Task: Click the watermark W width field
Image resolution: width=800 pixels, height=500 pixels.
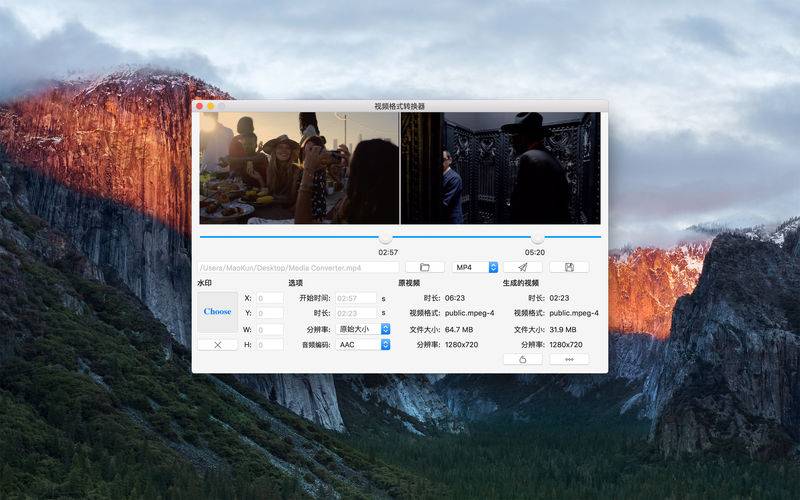Action: [270, 329]
